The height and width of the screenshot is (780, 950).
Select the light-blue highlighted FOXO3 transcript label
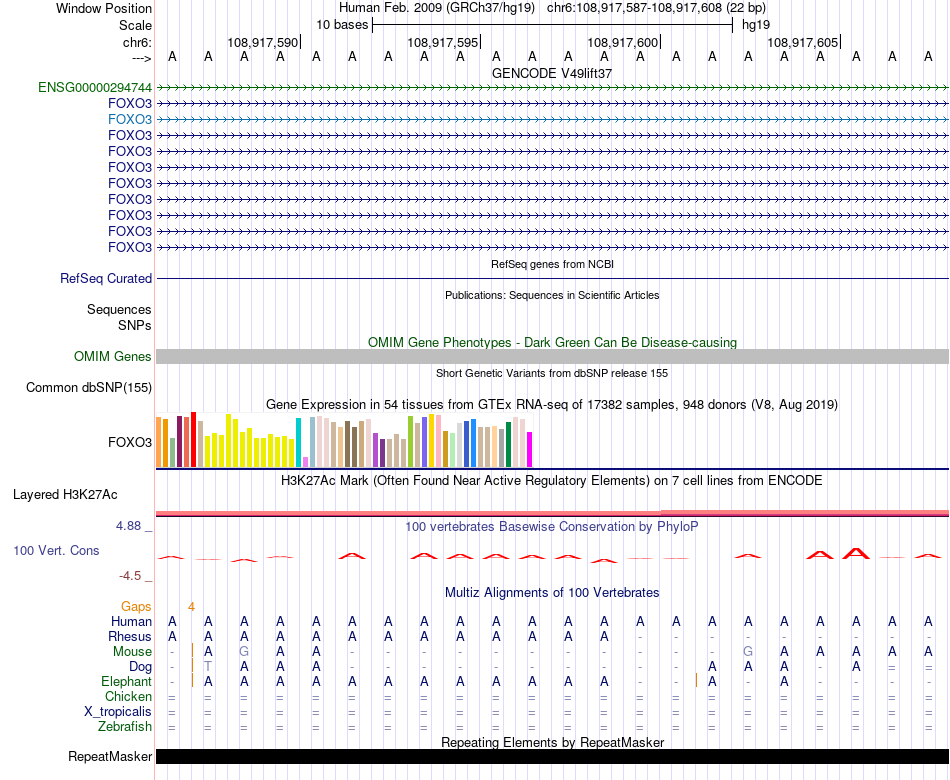[x=130, y=119]
